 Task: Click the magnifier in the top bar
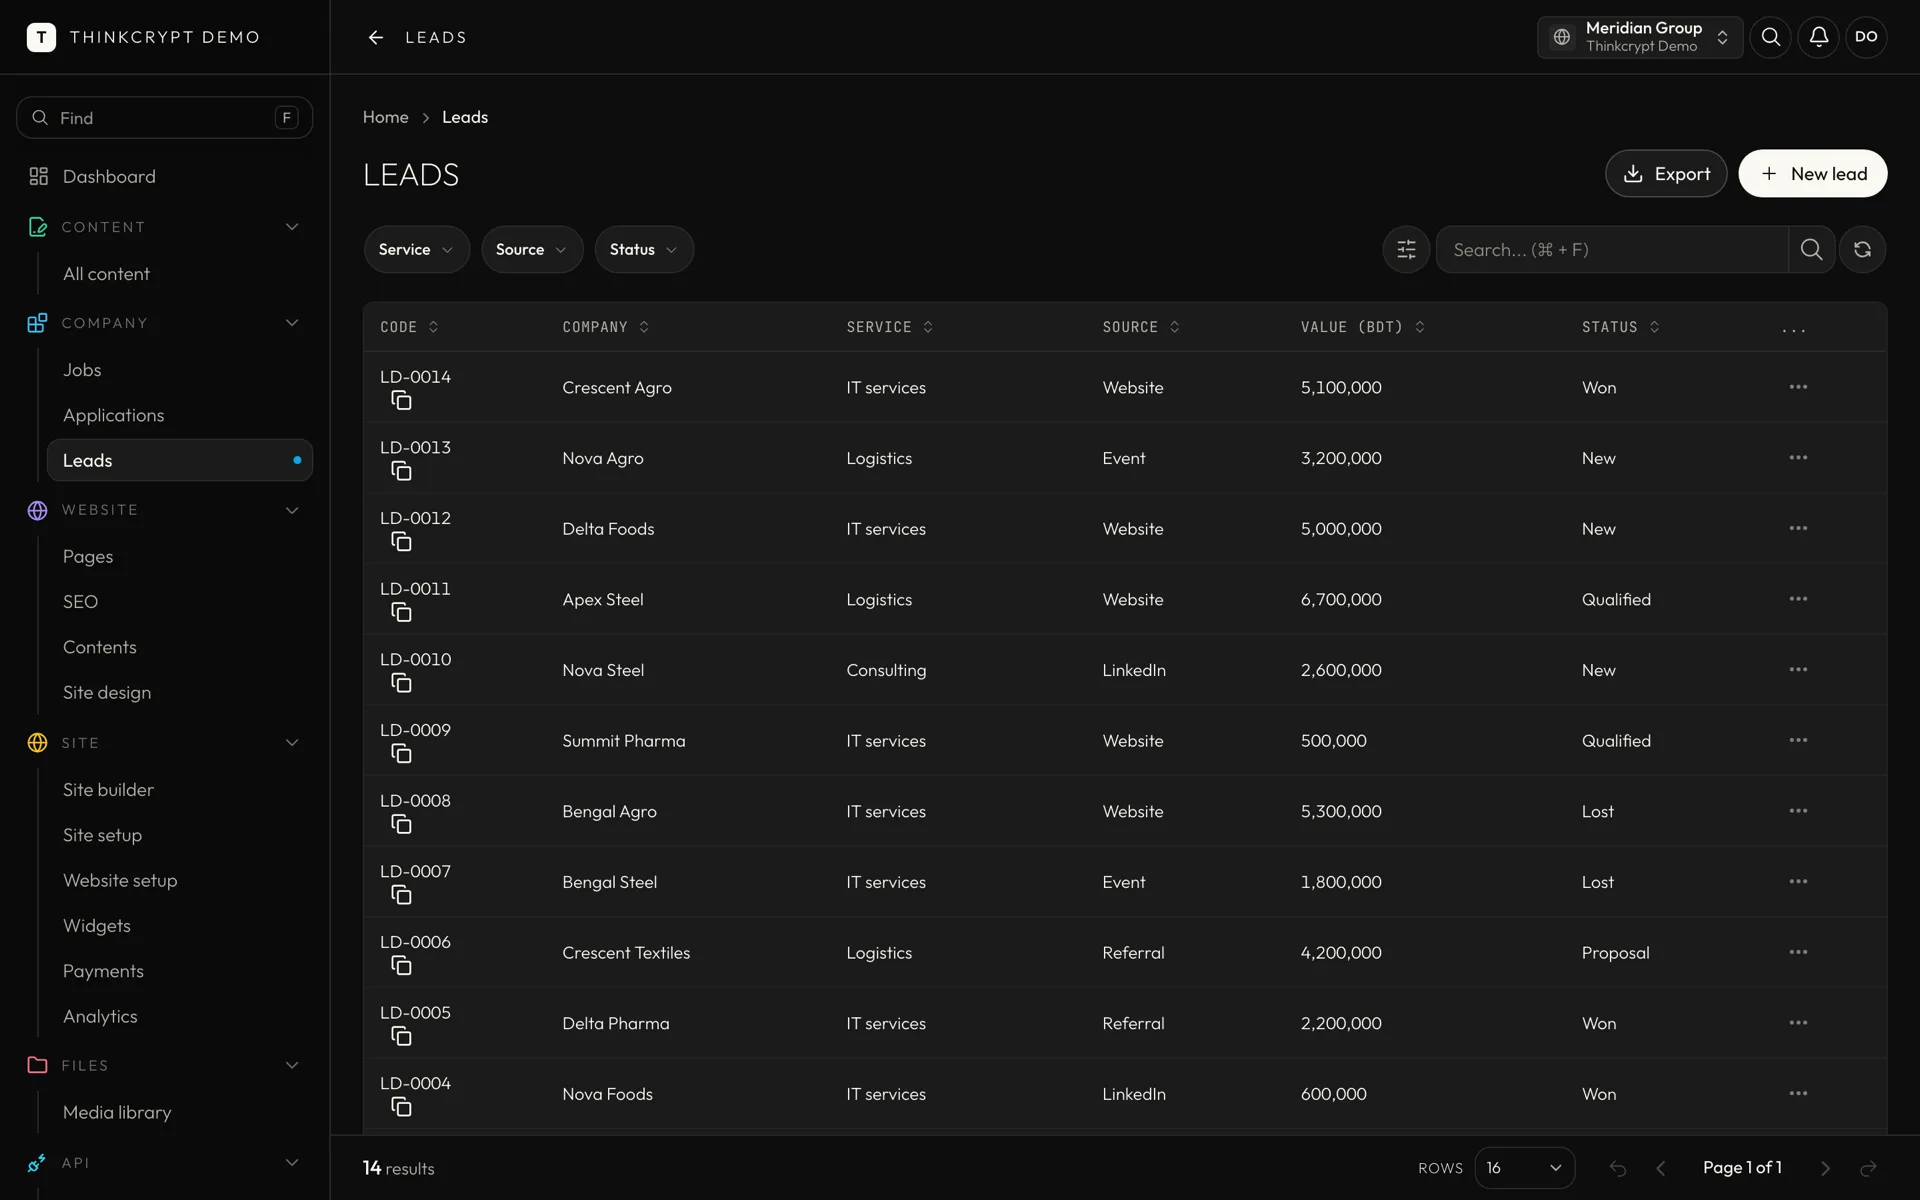coord(1770,37)
